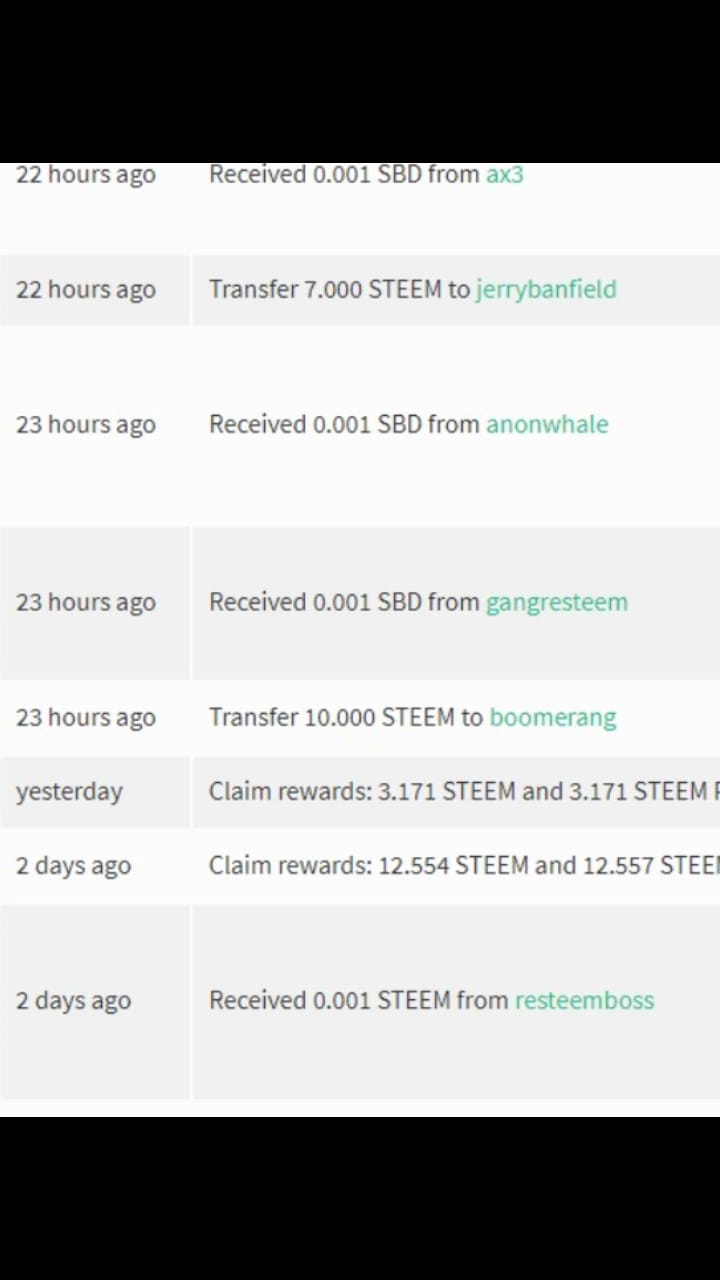Image resolution: width=720 pixels, height=1280 pixels.
Task: Click the timestamp of the jerrybanfield transfer
Action: coord(86,290)
